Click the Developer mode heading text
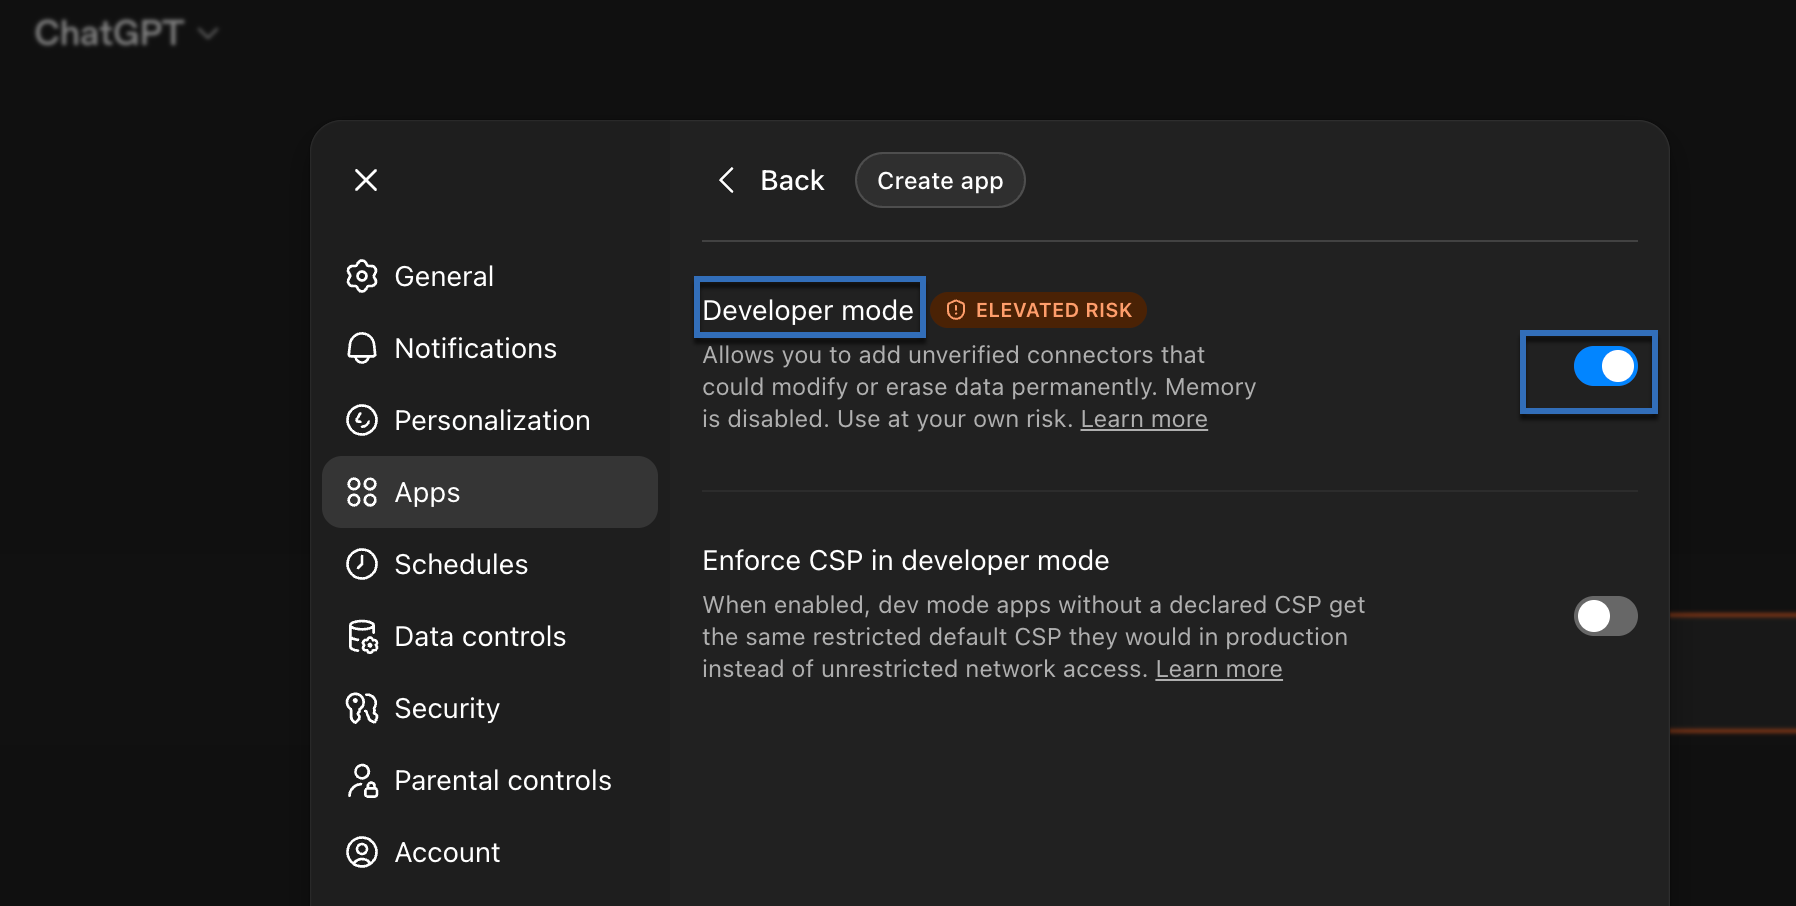The width and height of the screenshot is (1796, 906). [x=808, y=310]
